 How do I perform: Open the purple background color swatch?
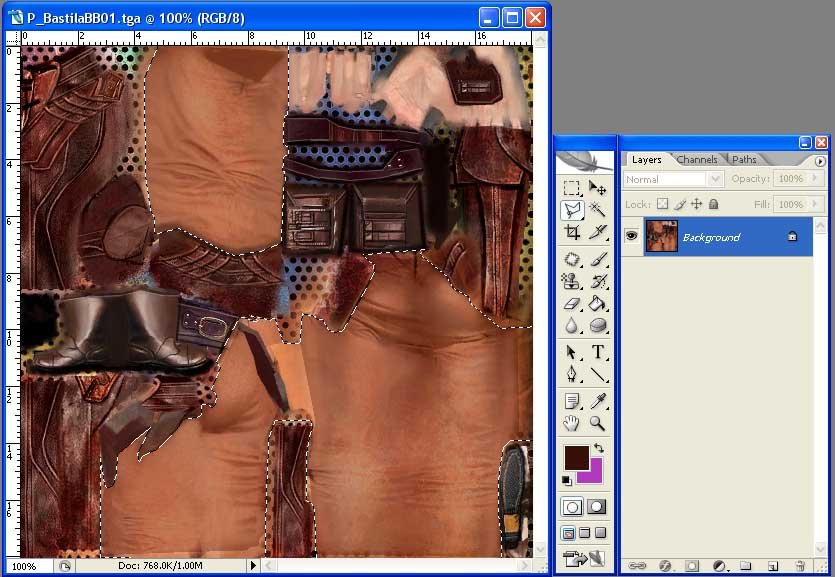click(591, 471)
